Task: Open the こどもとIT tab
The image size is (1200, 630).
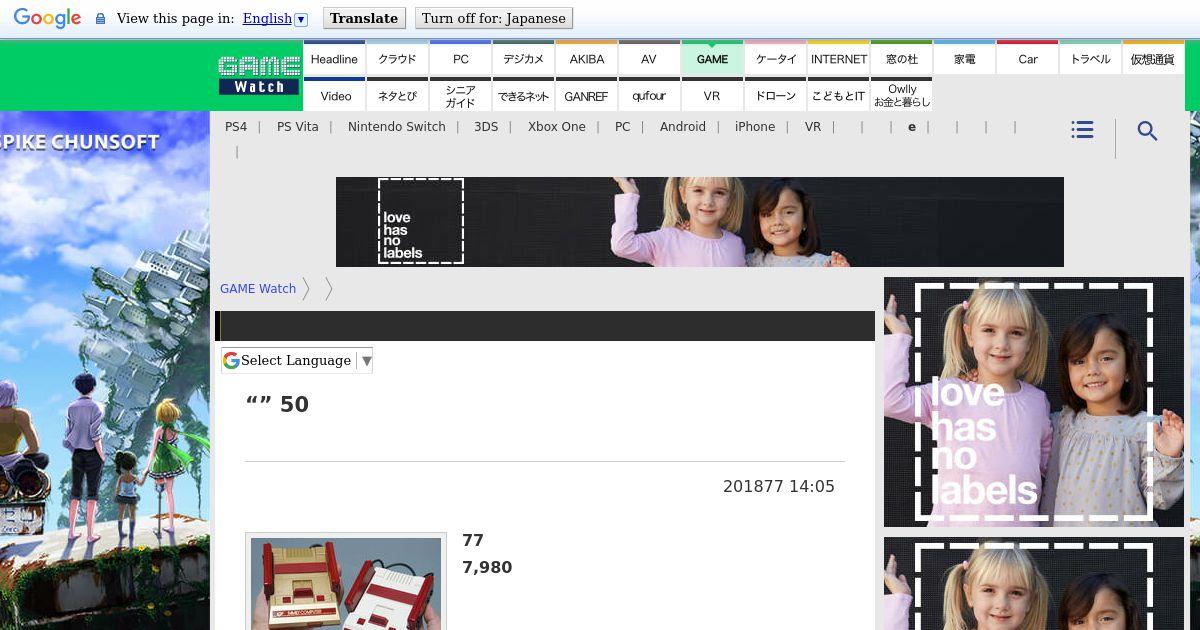Action: click(838, 95)
